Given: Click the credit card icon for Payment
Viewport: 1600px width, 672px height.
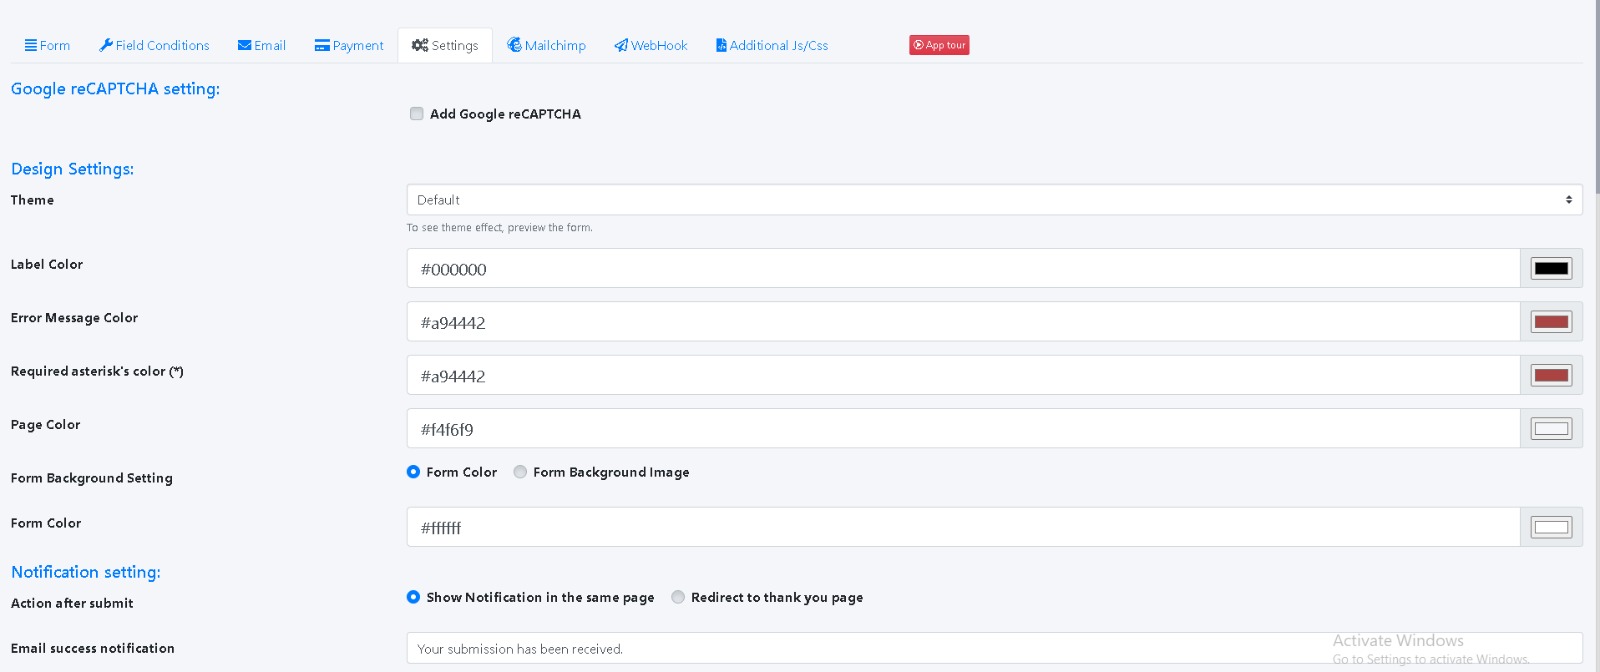Looking at the screenshot, I should click(322, 45).
